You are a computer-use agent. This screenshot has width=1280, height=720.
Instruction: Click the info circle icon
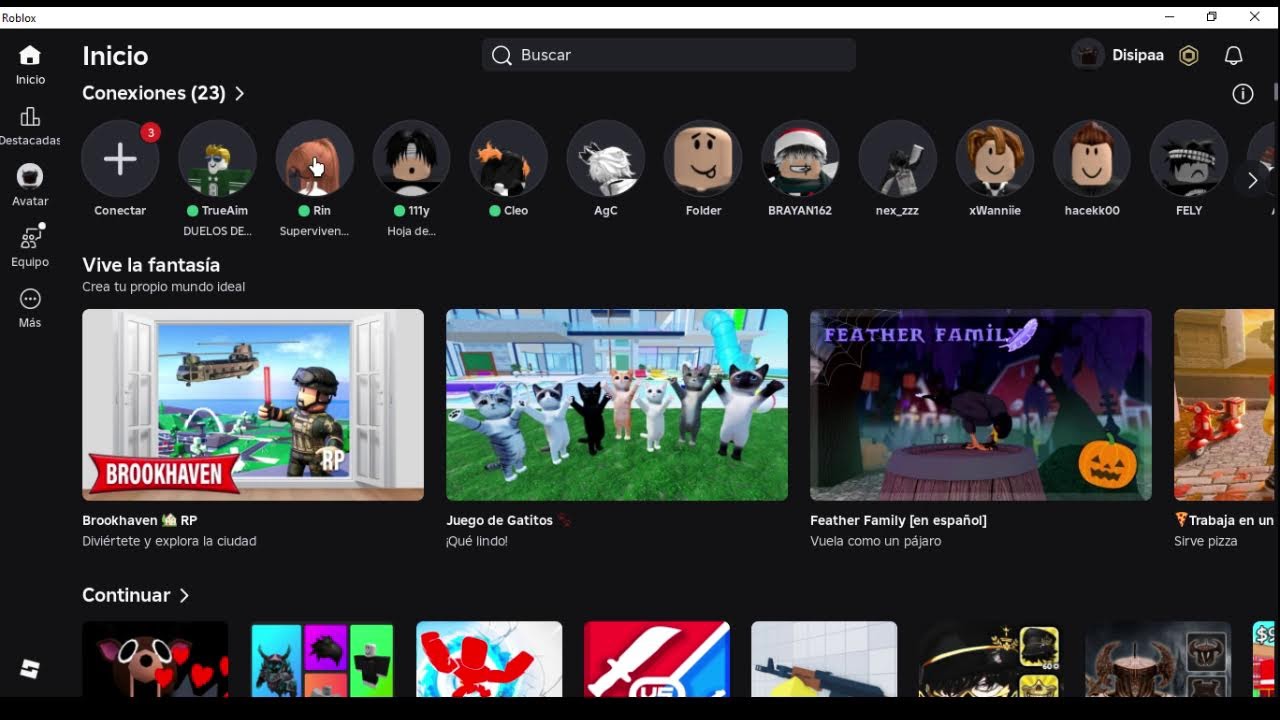click(x=1243, y=94)
